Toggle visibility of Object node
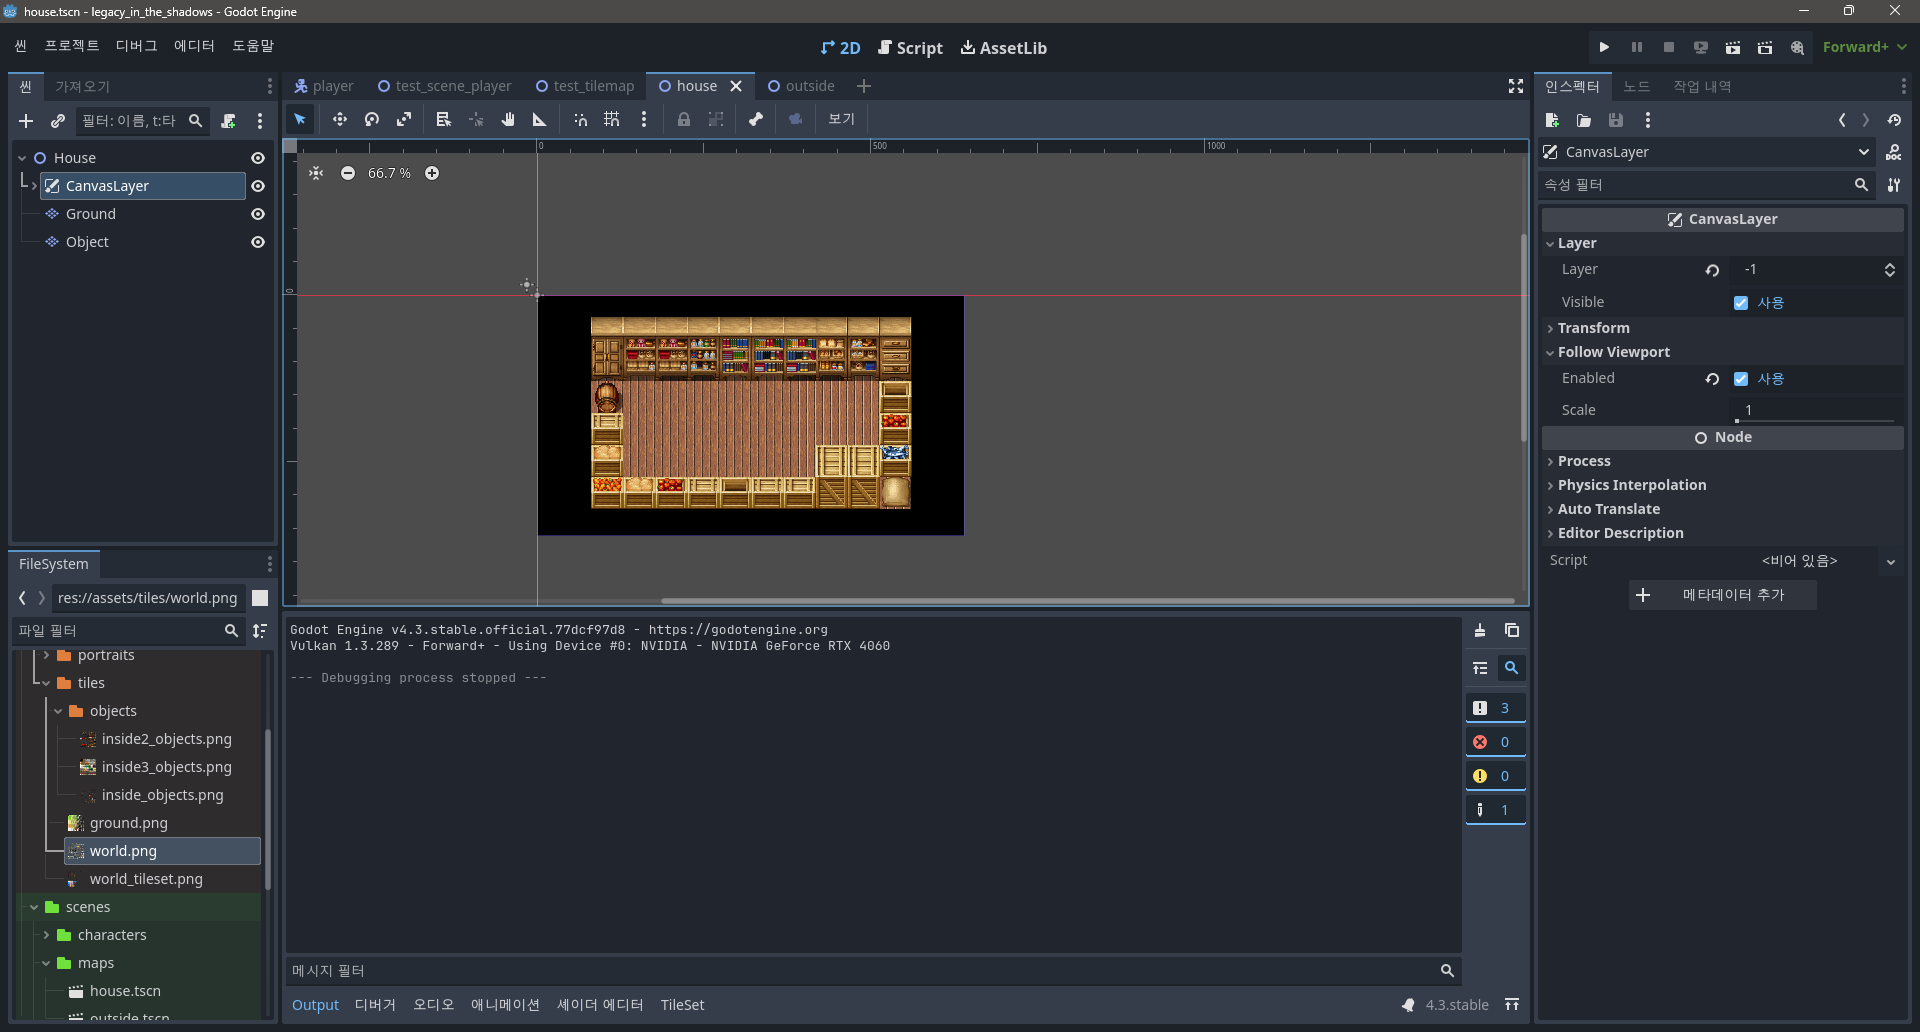This screenshot has height=1032, width=1920. (x=258, y=242)
